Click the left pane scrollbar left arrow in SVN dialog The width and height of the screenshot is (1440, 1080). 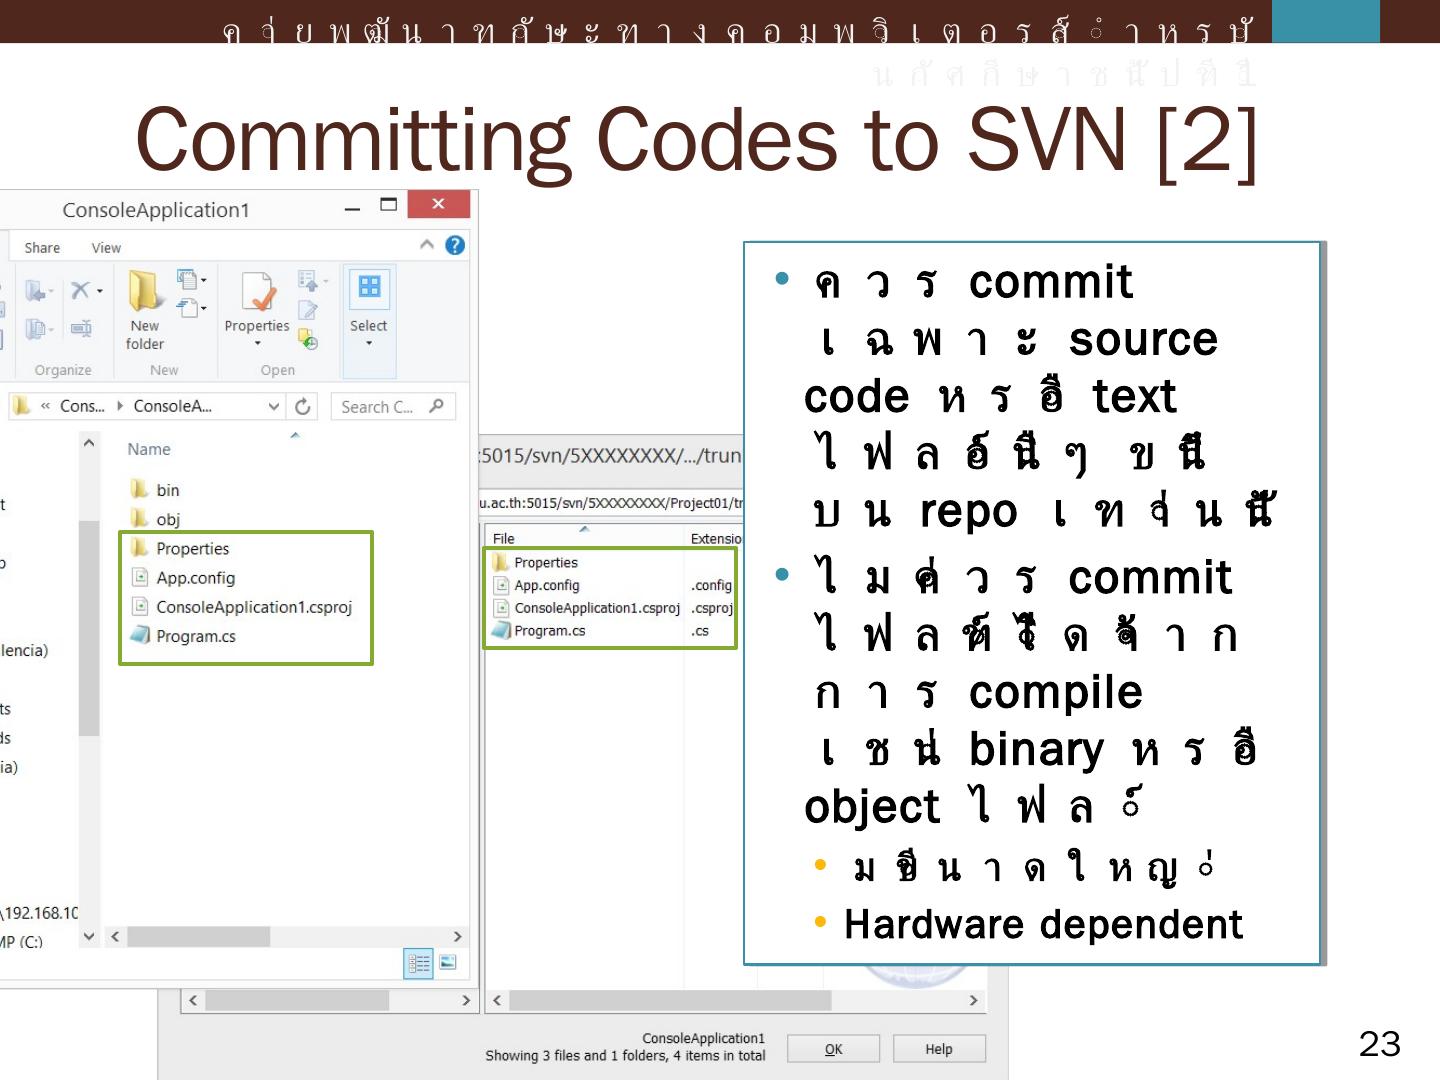tap(193, 1000)
